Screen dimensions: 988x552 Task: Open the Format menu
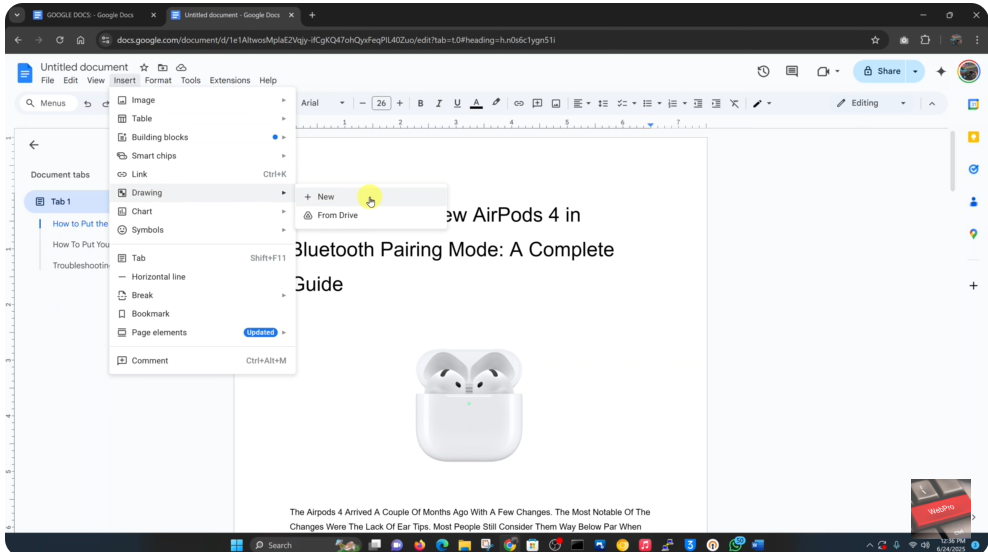tap(158, 81)
